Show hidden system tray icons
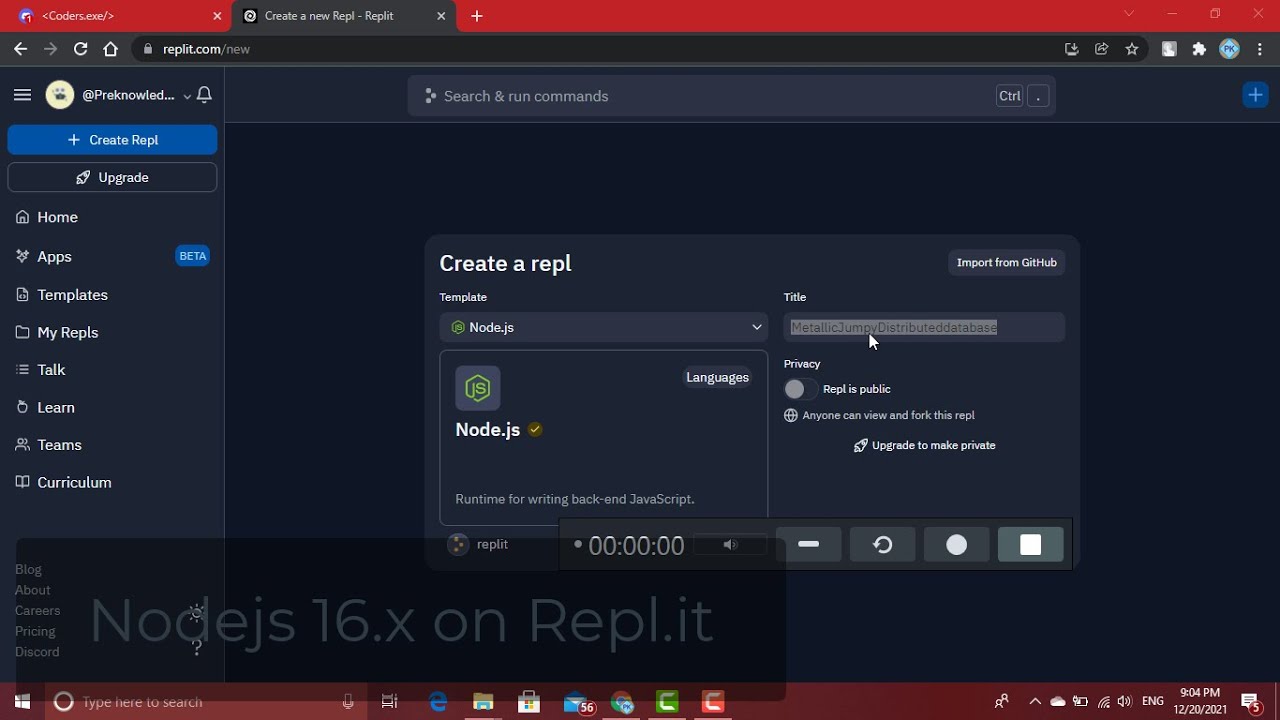This screenshot has width=1280, height=720. tap(1034, 702)
